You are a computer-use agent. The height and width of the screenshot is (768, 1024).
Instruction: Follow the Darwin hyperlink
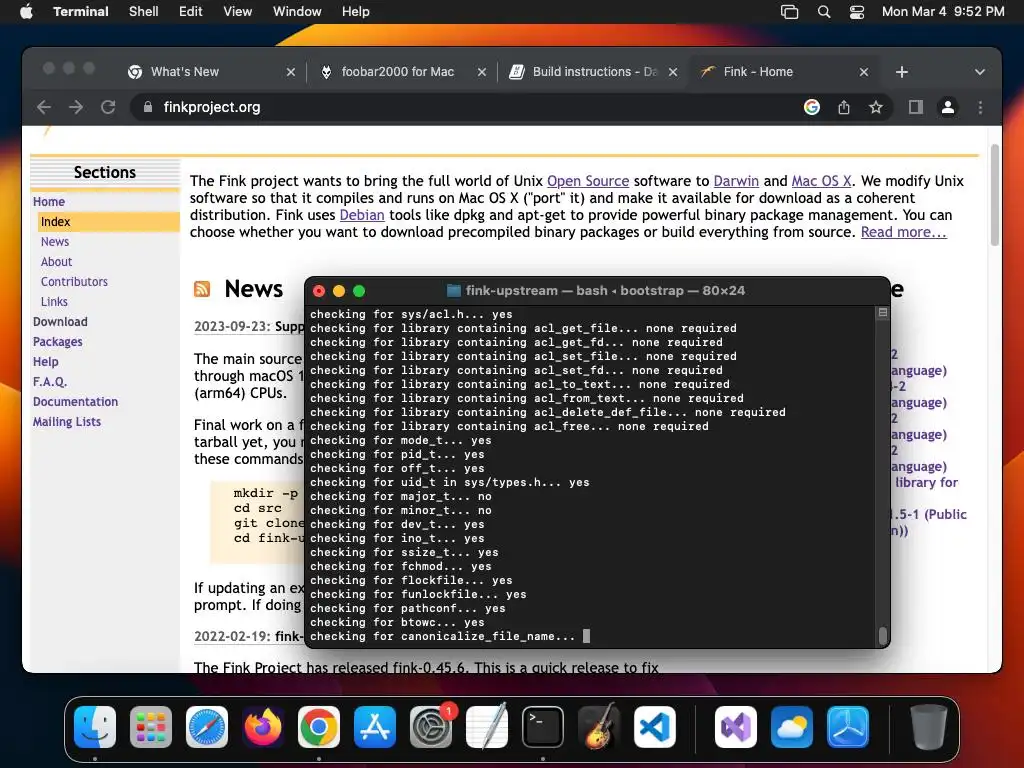(x=736, y=181)
